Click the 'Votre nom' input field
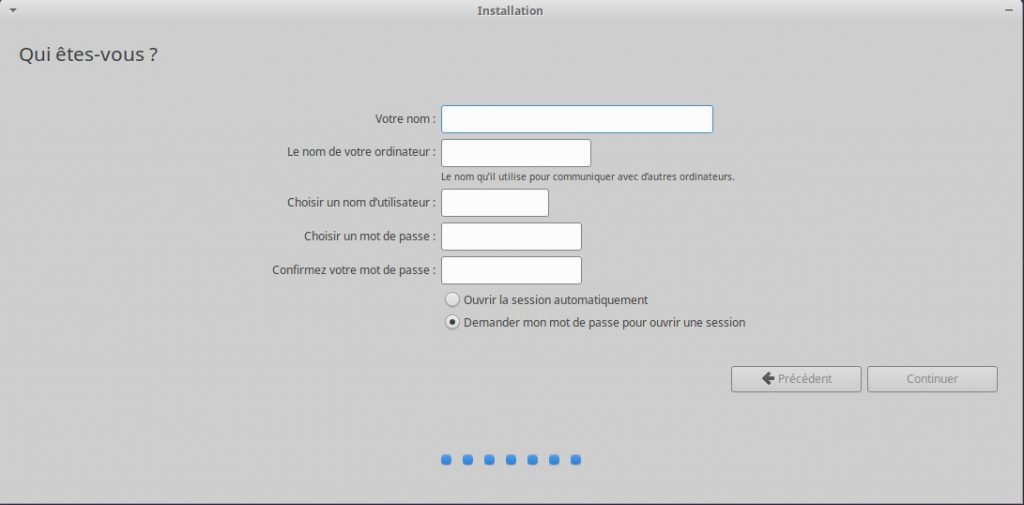 (577, 119)
